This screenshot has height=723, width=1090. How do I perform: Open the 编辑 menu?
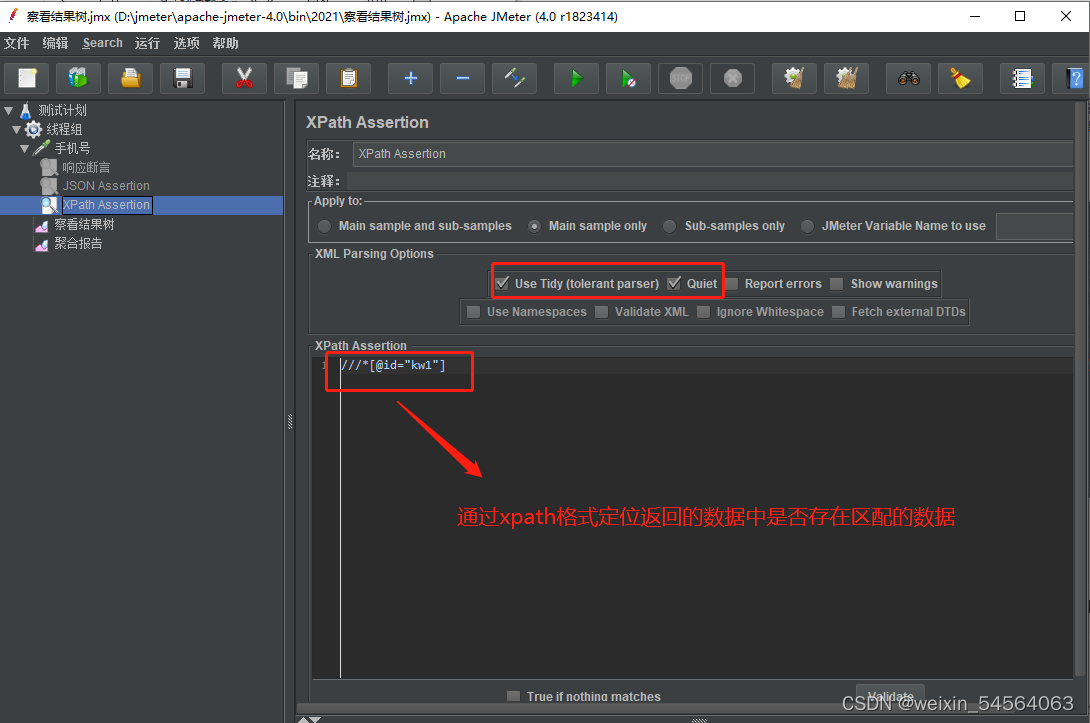point(56,43)
